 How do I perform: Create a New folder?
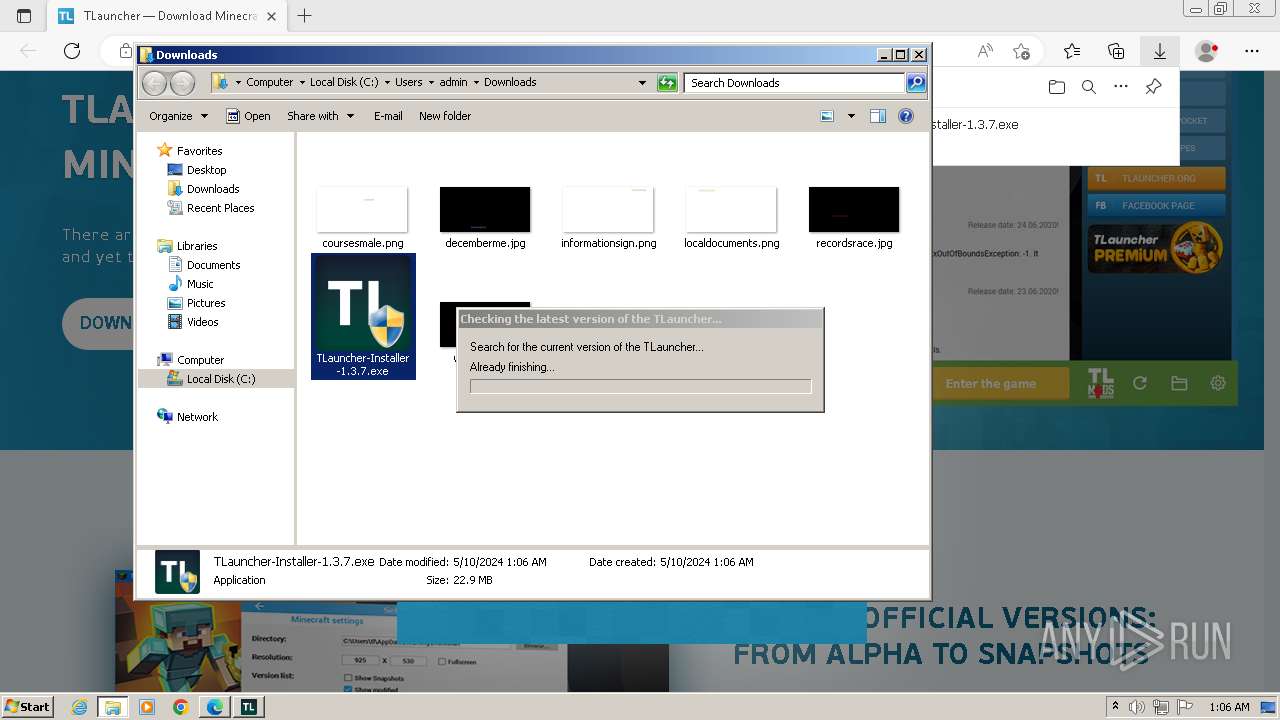pyautogui.click(x=445, y=116)
